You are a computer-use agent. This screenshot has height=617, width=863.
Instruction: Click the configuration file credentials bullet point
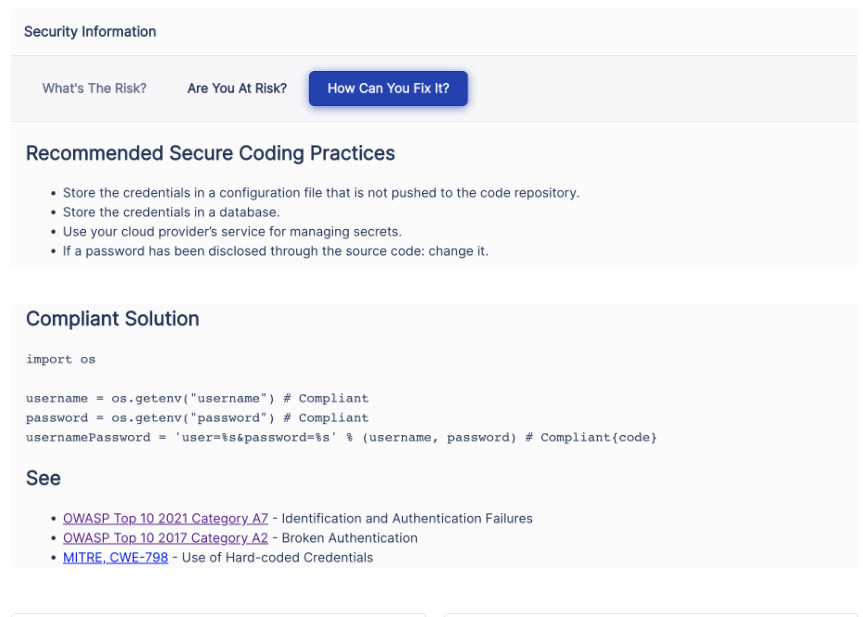320,192
